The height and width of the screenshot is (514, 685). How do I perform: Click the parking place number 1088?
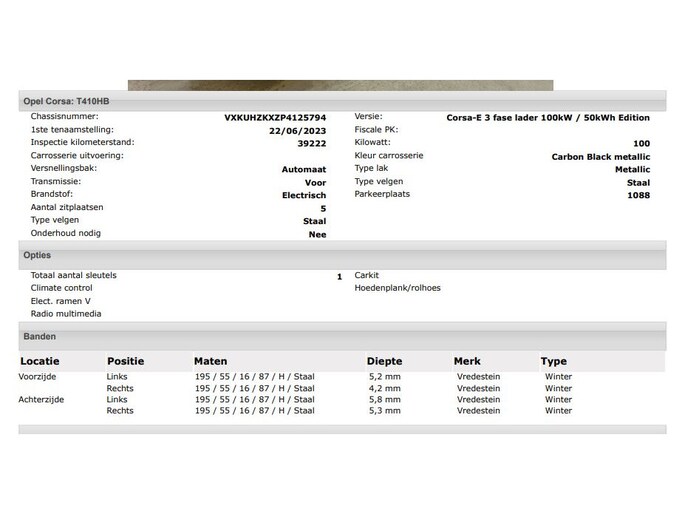[638, 195]
